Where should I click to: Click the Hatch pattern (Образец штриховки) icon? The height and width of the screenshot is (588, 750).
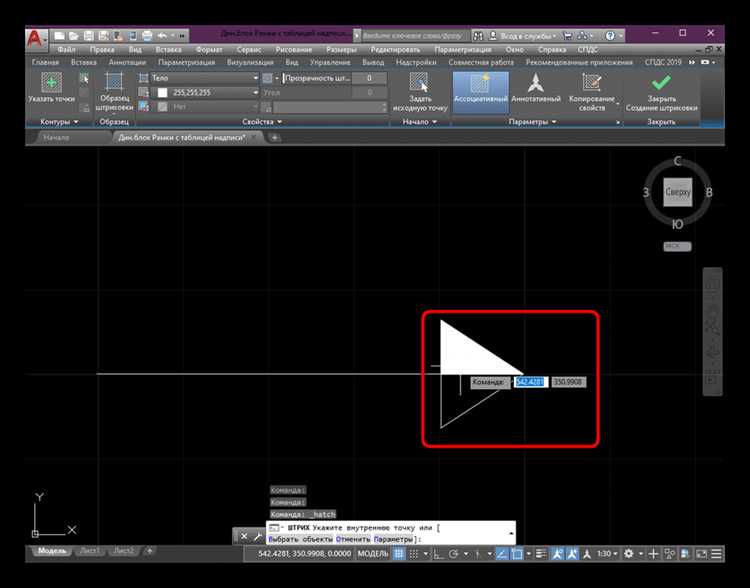tap(114, 82)
